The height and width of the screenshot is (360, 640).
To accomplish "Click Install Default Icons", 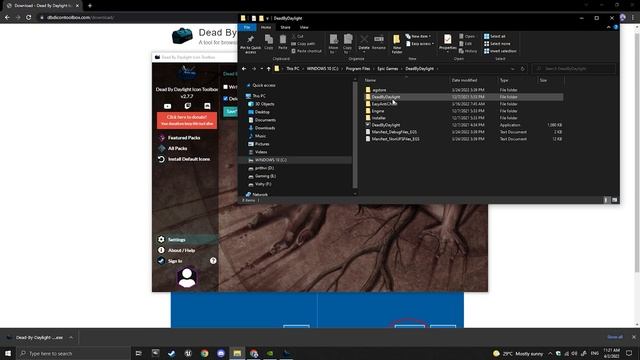I will click(x=189, y=159).
